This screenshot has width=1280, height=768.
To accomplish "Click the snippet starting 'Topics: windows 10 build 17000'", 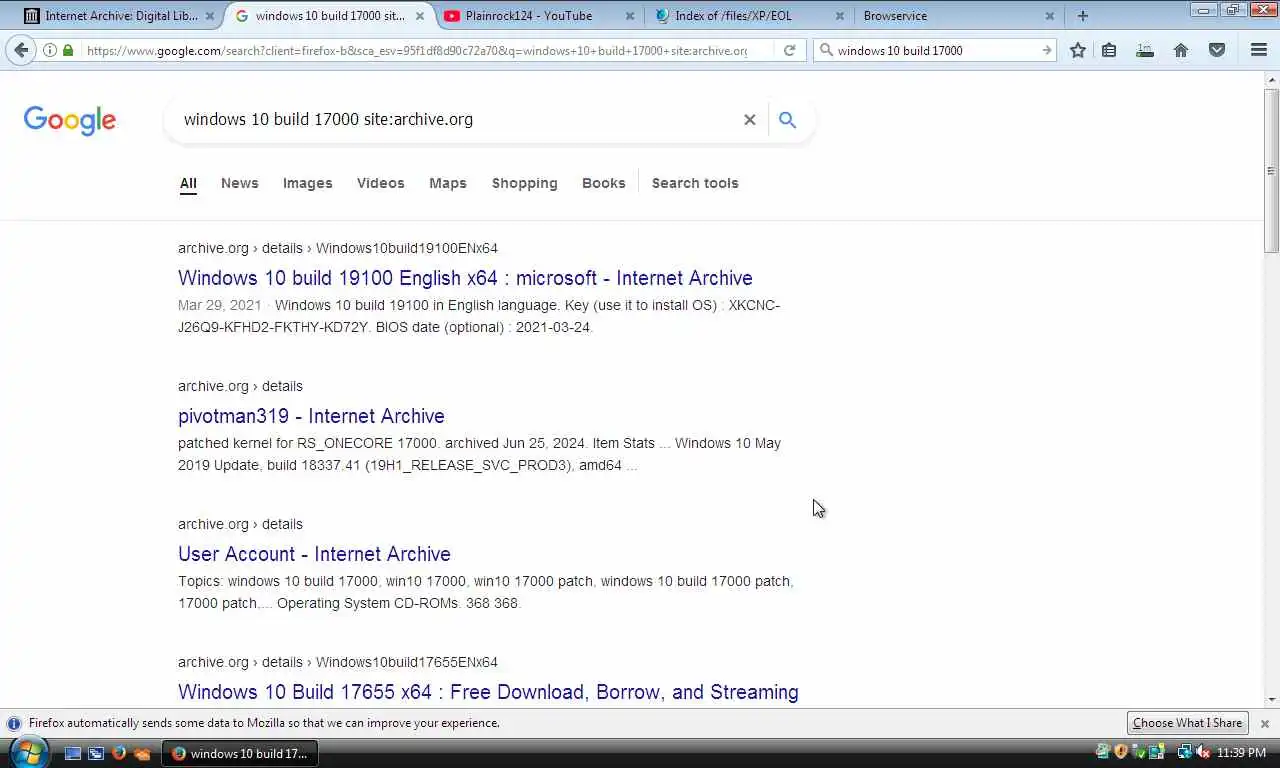I will click(486, 592).
